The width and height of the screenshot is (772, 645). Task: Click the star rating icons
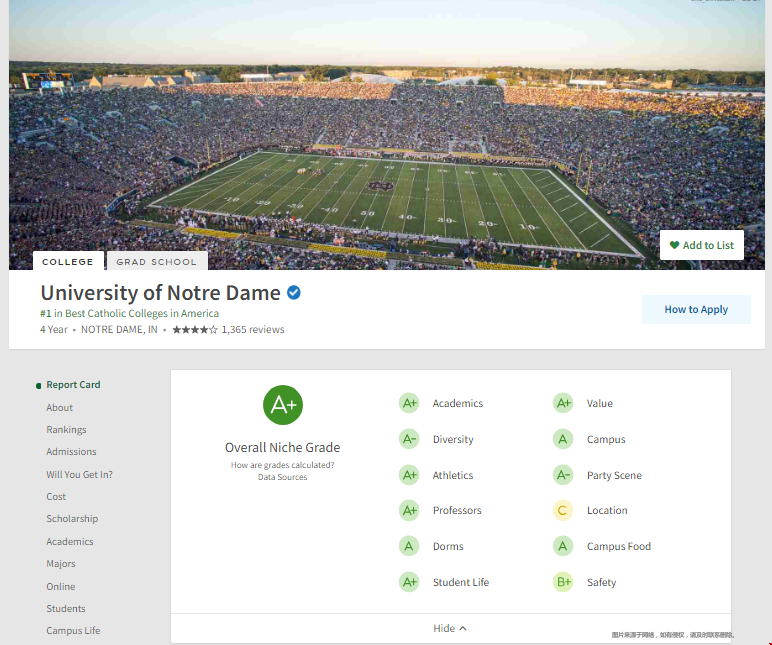point(194,329)
